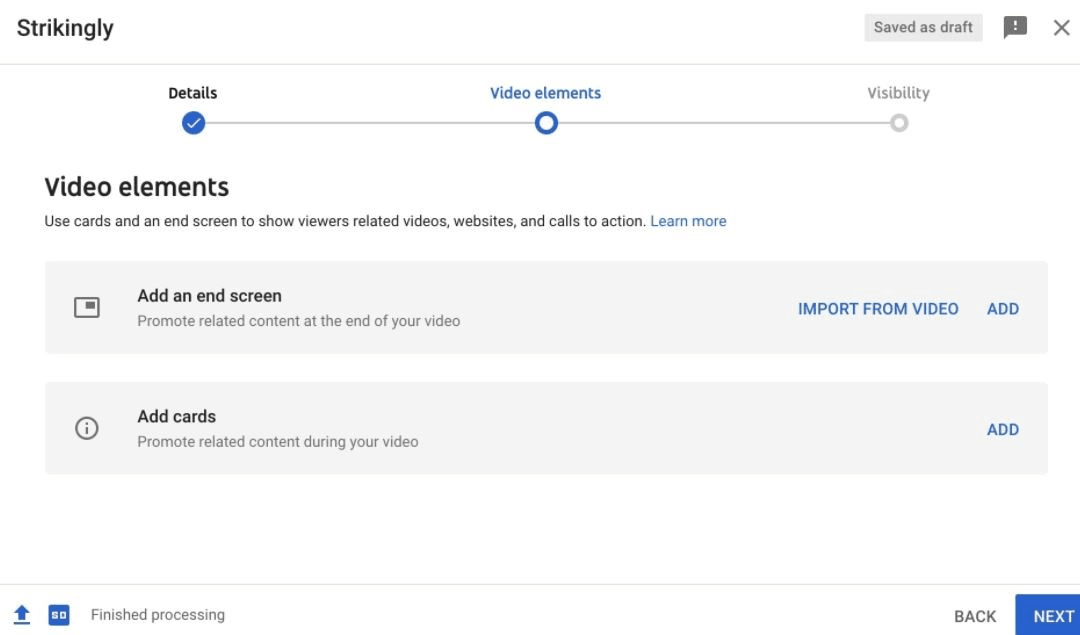Click the Visibility step circle

tap(898, 122)
